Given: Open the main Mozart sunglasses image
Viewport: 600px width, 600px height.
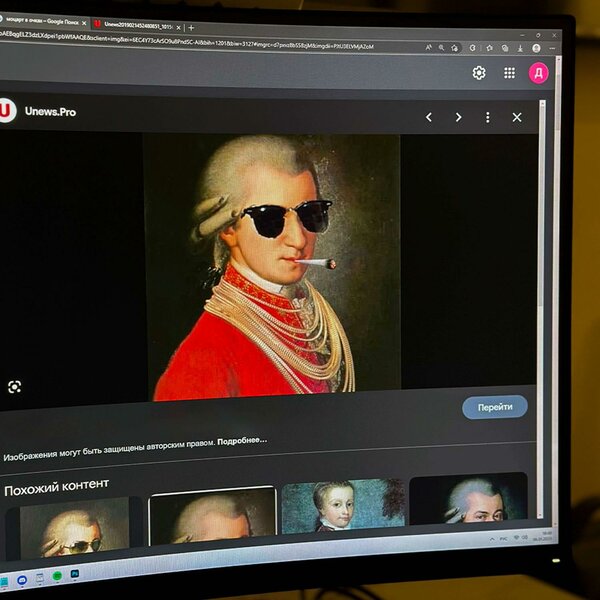Looking at the screenshot, I should pos(272,267).
